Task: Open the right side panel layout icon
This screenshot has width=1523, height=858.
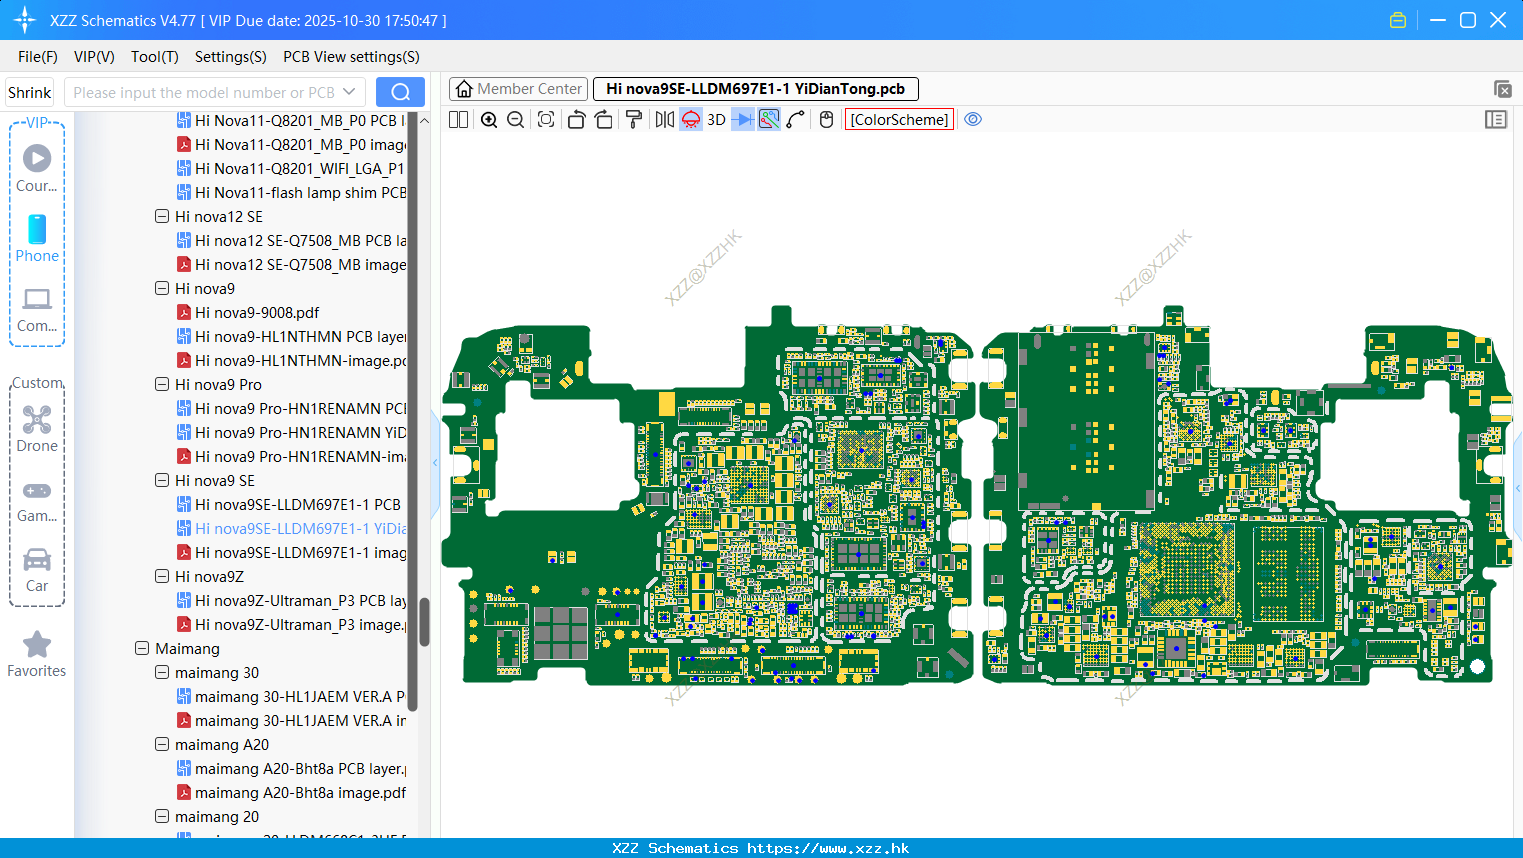Action: click(x=1496, y=120)
